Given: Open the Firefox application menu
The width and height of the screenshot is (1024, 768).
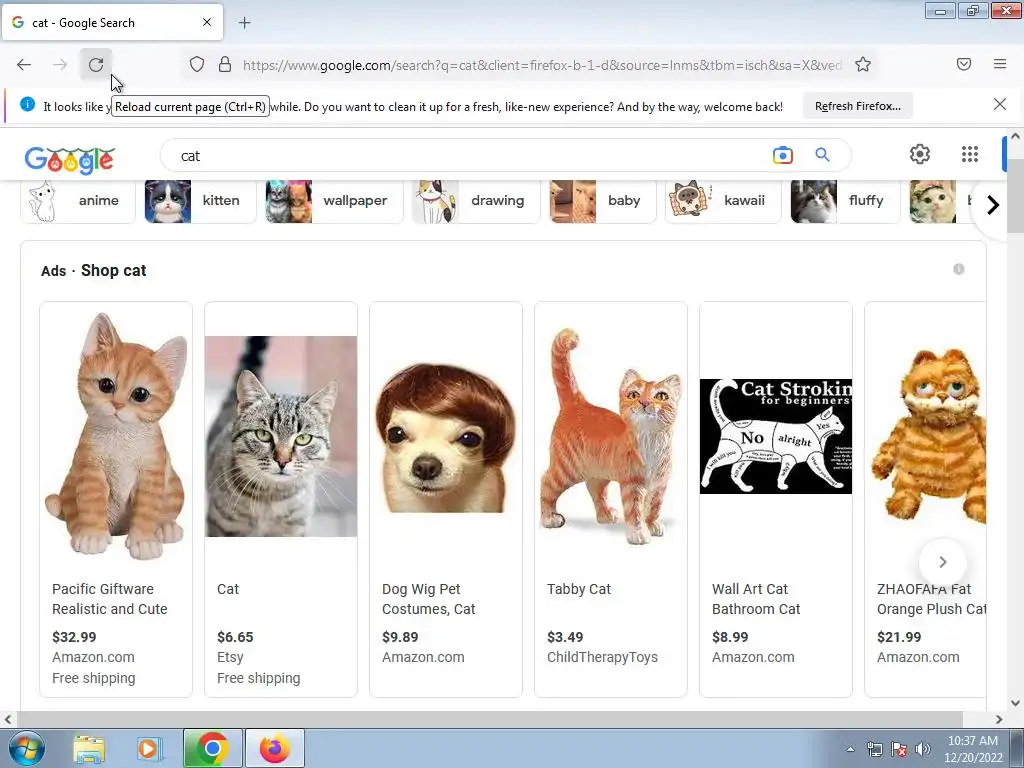Looking at the screenshot, I should click(1000, 64).
